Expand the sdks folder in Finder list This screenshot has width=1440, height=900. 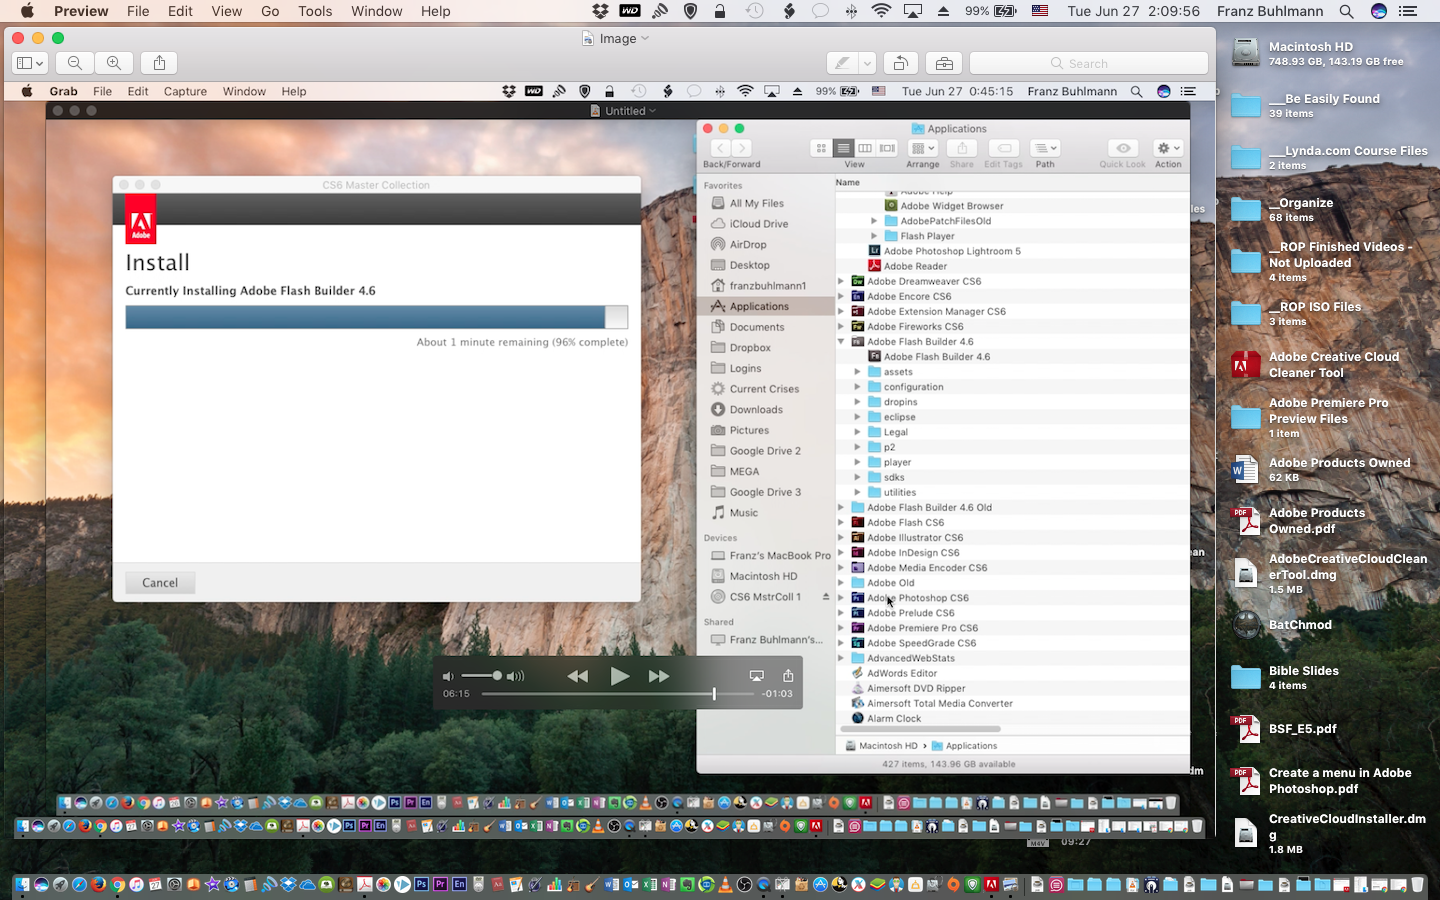tap(857, 477)
